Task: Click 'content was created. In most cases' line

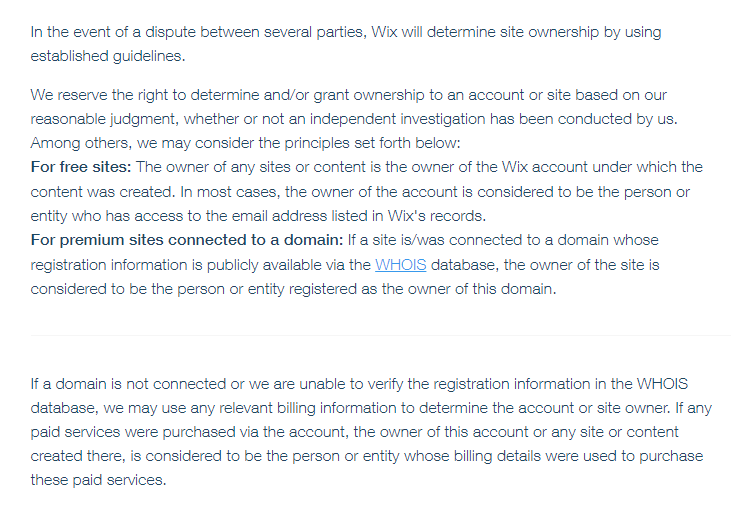Action: click(x=360, y=192)
